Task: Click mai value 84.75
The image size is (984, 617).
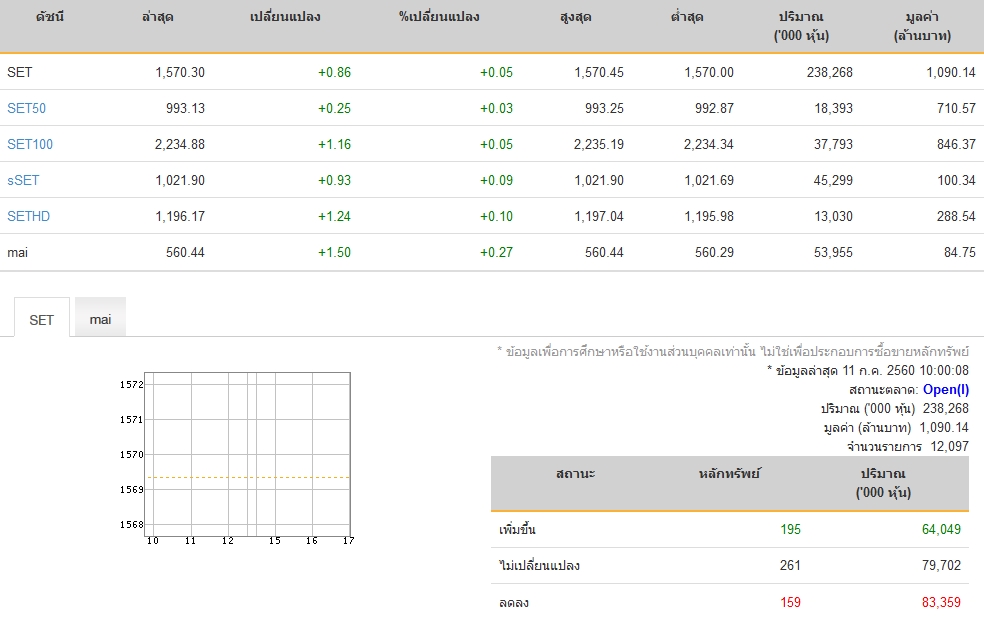Action: tap(960, 252)
